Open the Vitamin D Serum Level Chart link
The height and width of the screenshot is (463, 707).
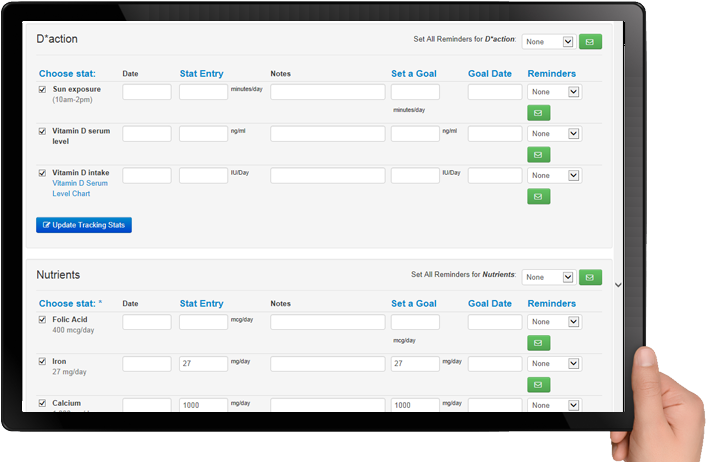pyautogui.click(x=81, y=188)
